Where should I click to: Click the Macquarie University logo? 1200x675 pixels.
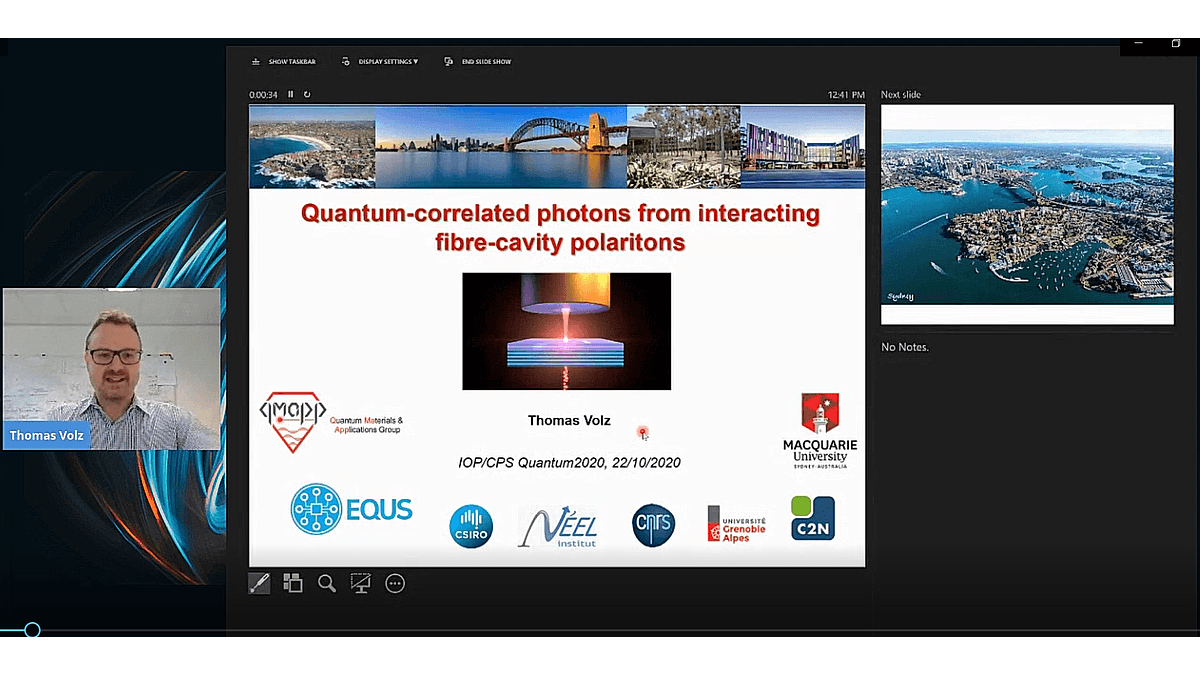(x=820, y=431)
